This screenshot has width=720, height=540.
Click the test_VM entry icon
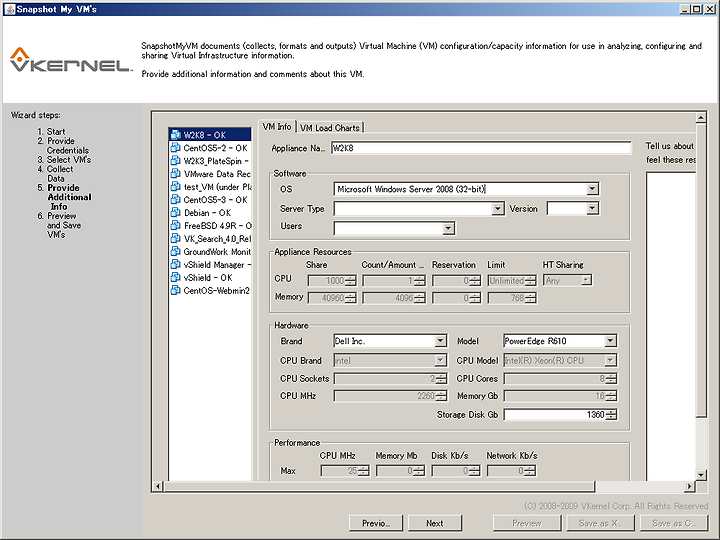tap(175, 186)
